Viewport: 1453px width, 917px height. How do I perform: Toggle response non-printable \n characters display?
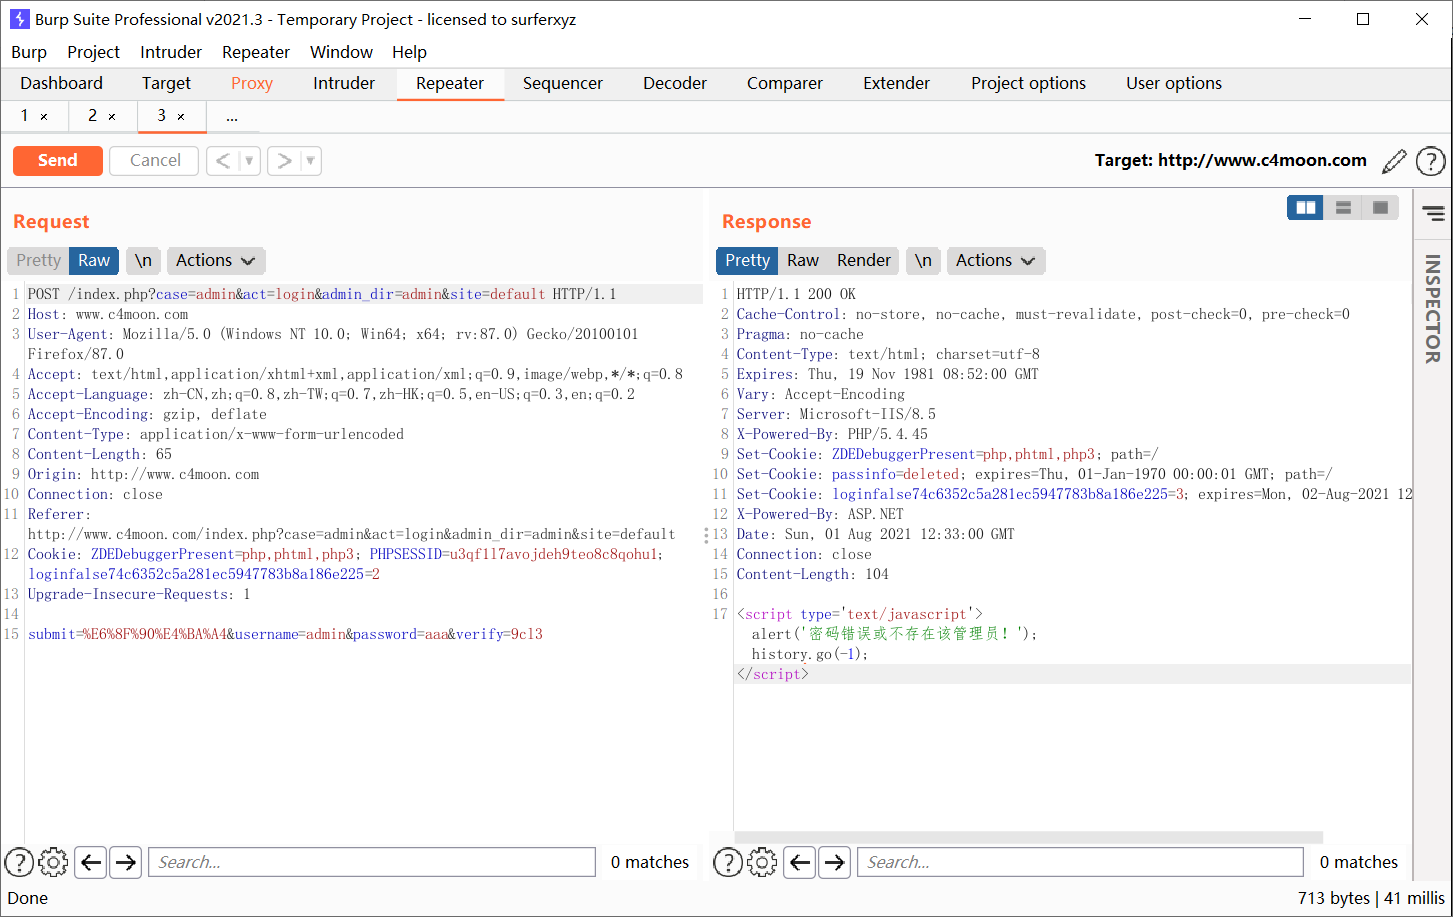[x=923, y=261]
